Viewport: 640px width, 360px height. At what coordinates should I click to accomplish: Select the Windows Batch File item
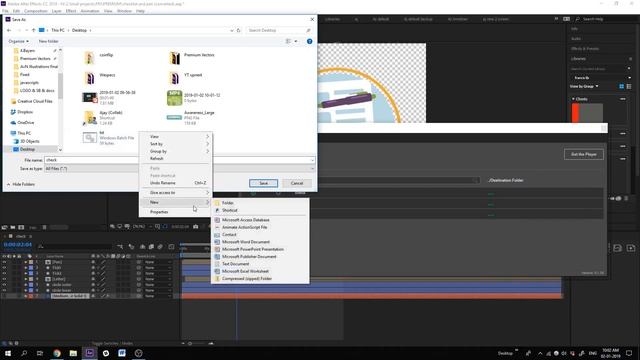click(x=108, y=138)
